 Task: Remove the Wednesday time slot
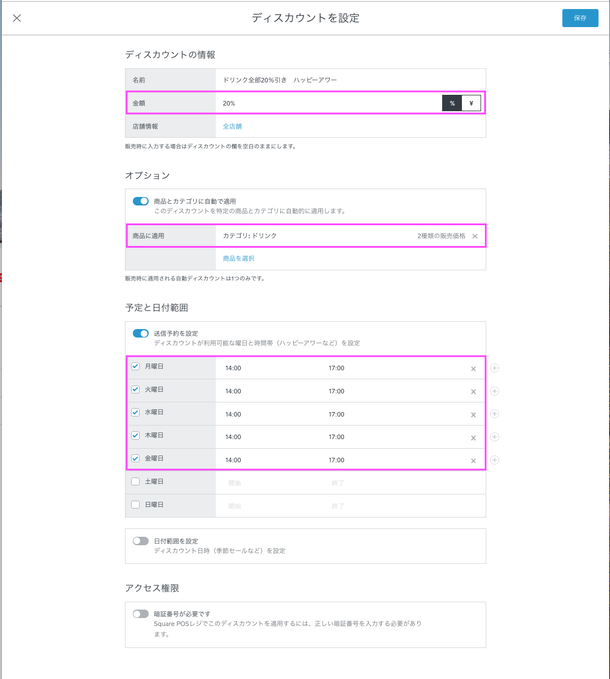click(x=473, y=415)
